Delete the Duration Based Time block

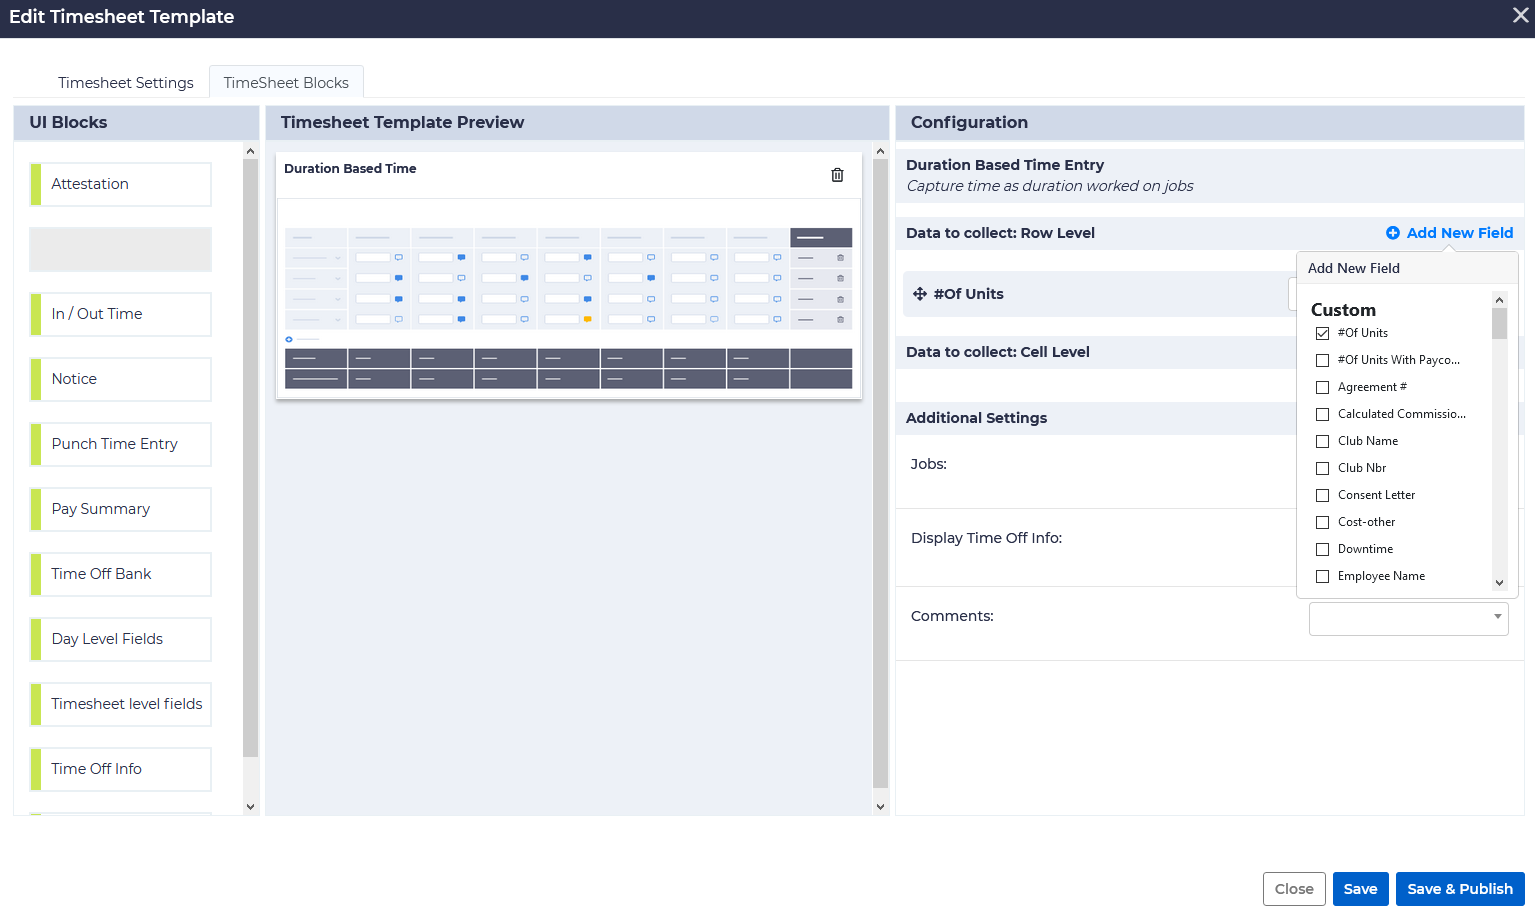[837, 175]
